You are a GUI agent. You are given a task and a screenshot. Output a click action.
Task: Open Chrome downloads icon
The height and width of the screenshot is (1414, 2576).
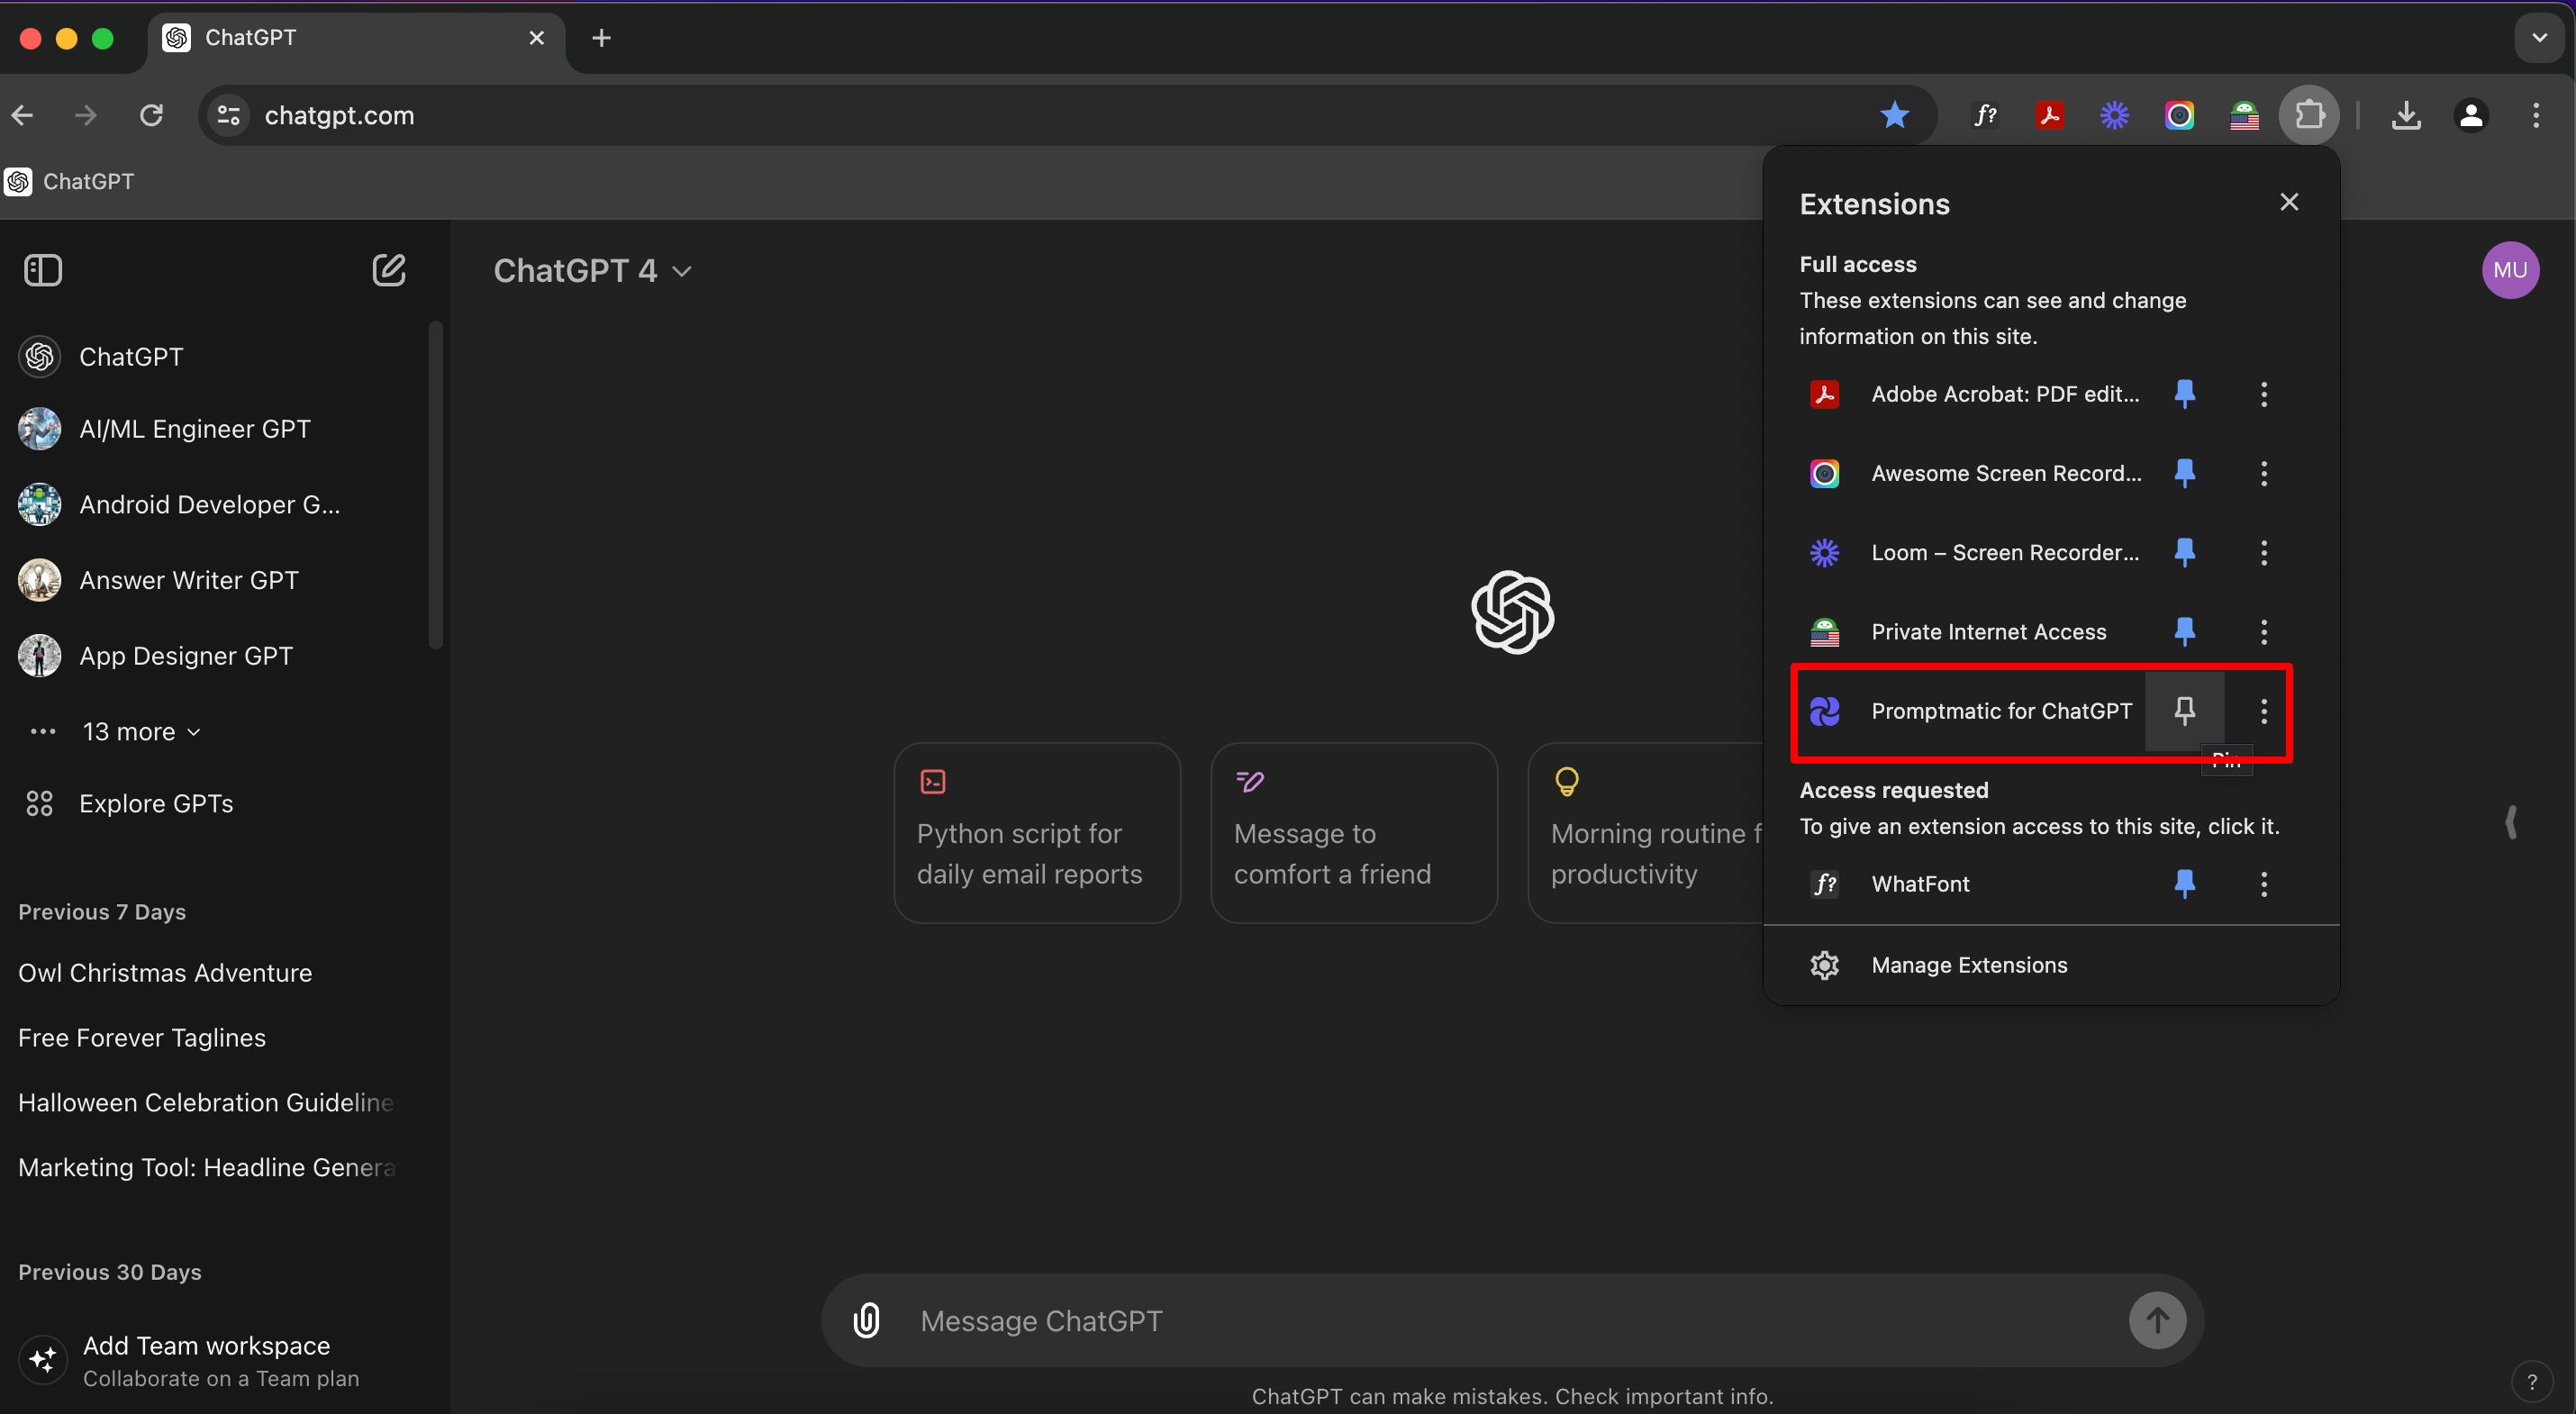tap(2406, 116)
